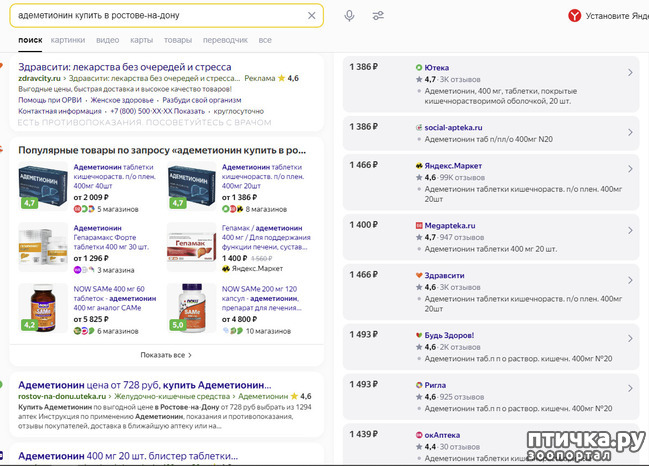Select the 1 439 ₽ окАптека price
This screenshot has height=466, width=649.
coord(363,434)
